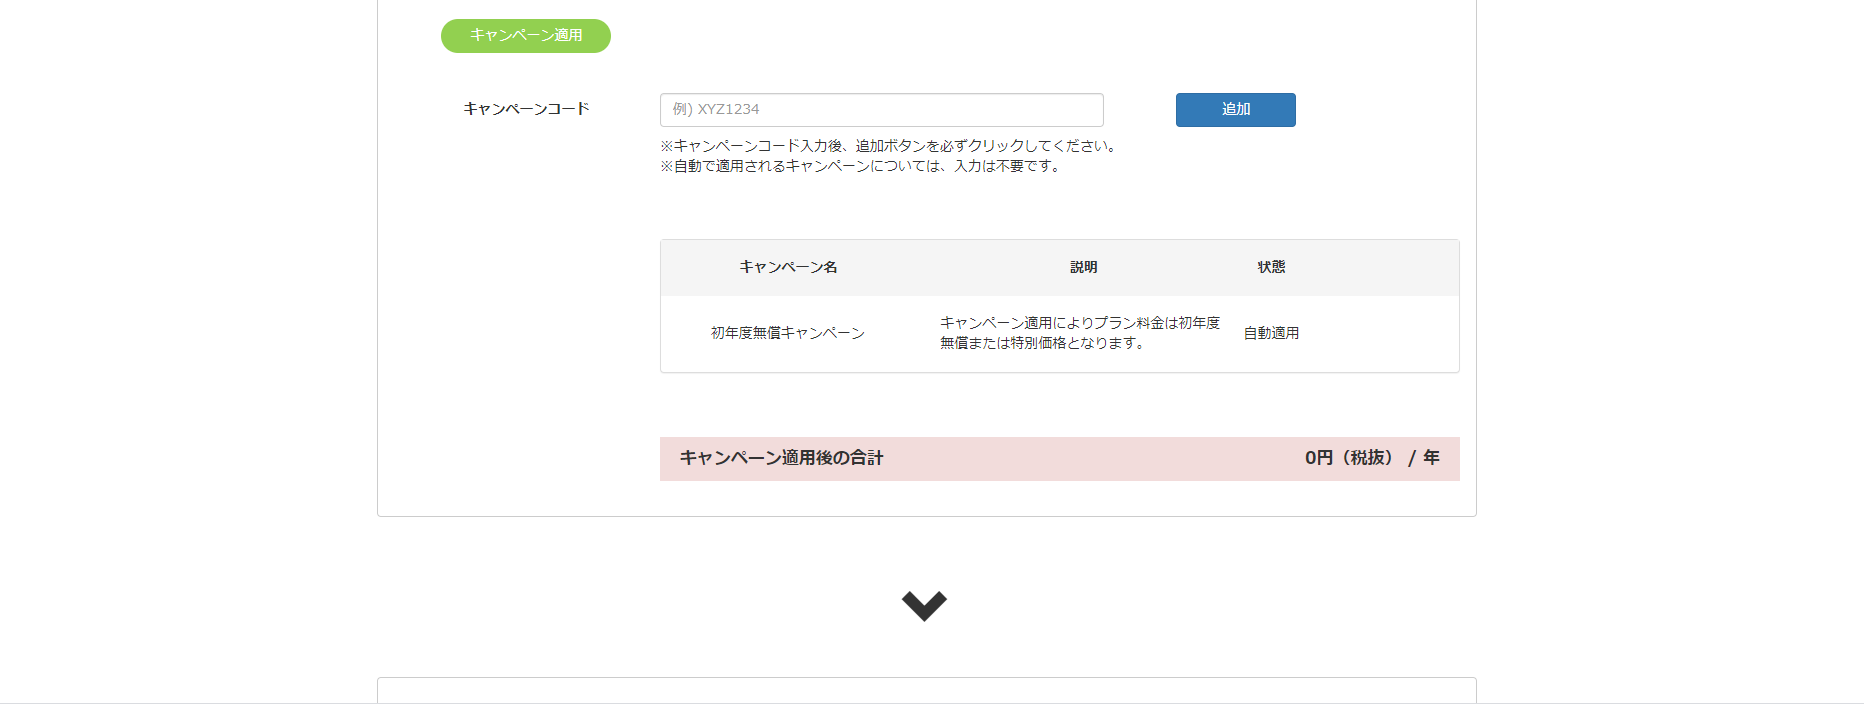Image resolution: width=1864 pixels, height=708 pixels.
Task: Click the 0円（税抜）/ 年 total amount
Action: point(1371,458)
